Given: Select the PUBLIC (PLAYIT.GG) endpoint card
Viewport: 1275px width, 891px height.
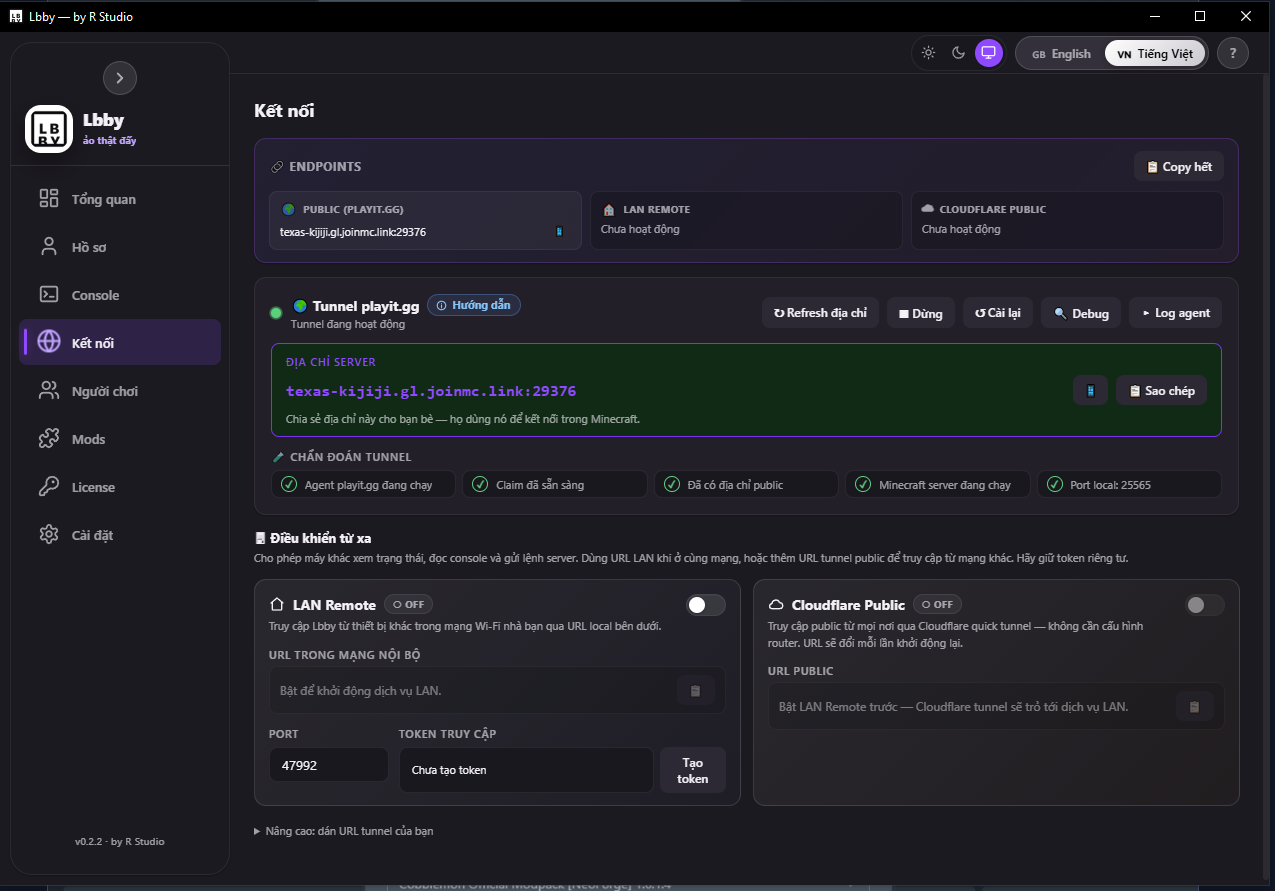Looking at the screenshot, I should pos(425,220).
